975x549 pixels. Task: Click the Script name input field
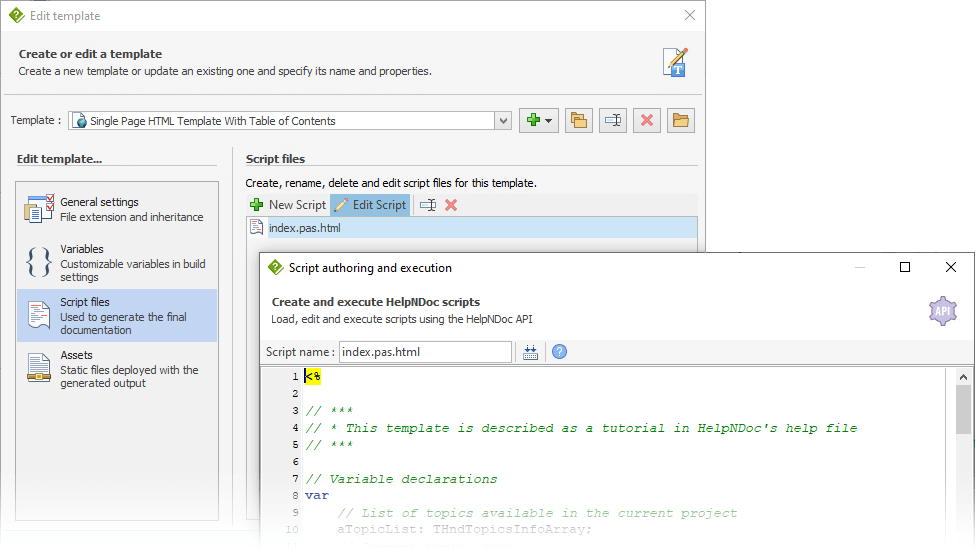coord(425,352)
